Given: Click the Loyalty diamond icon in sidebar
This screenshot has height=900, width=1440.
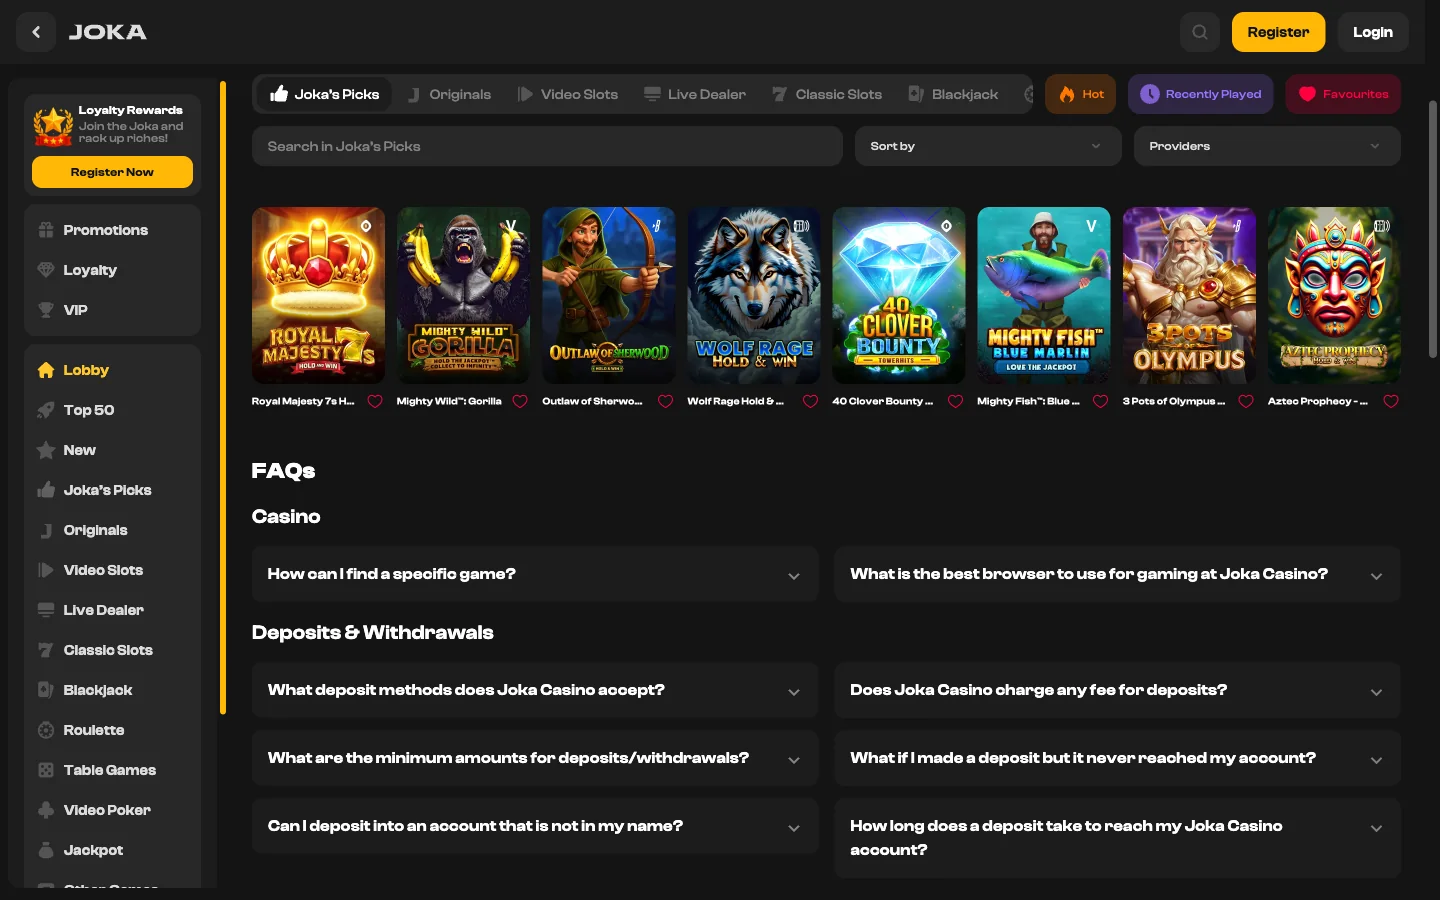Looking at the screenshot, I should click(x=46, y=270).
